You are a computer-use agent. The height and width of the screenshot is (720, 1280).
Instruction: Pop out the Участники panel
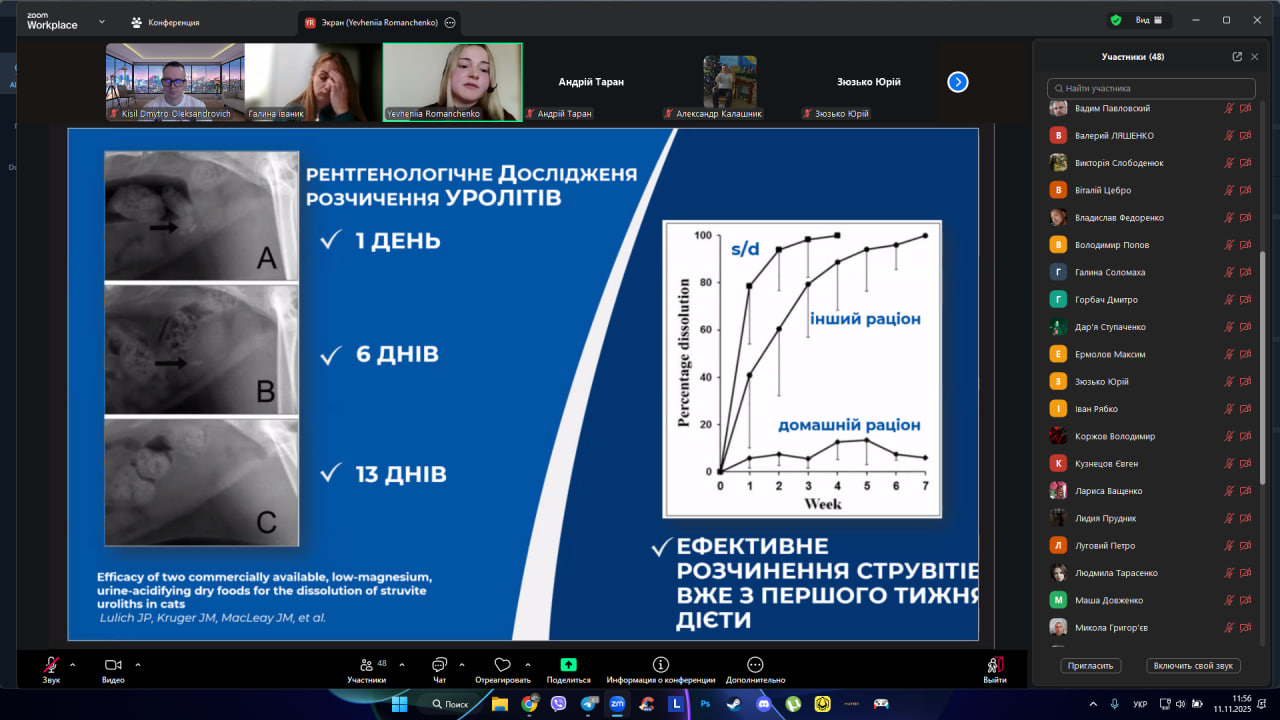[x=1237, y=57]
